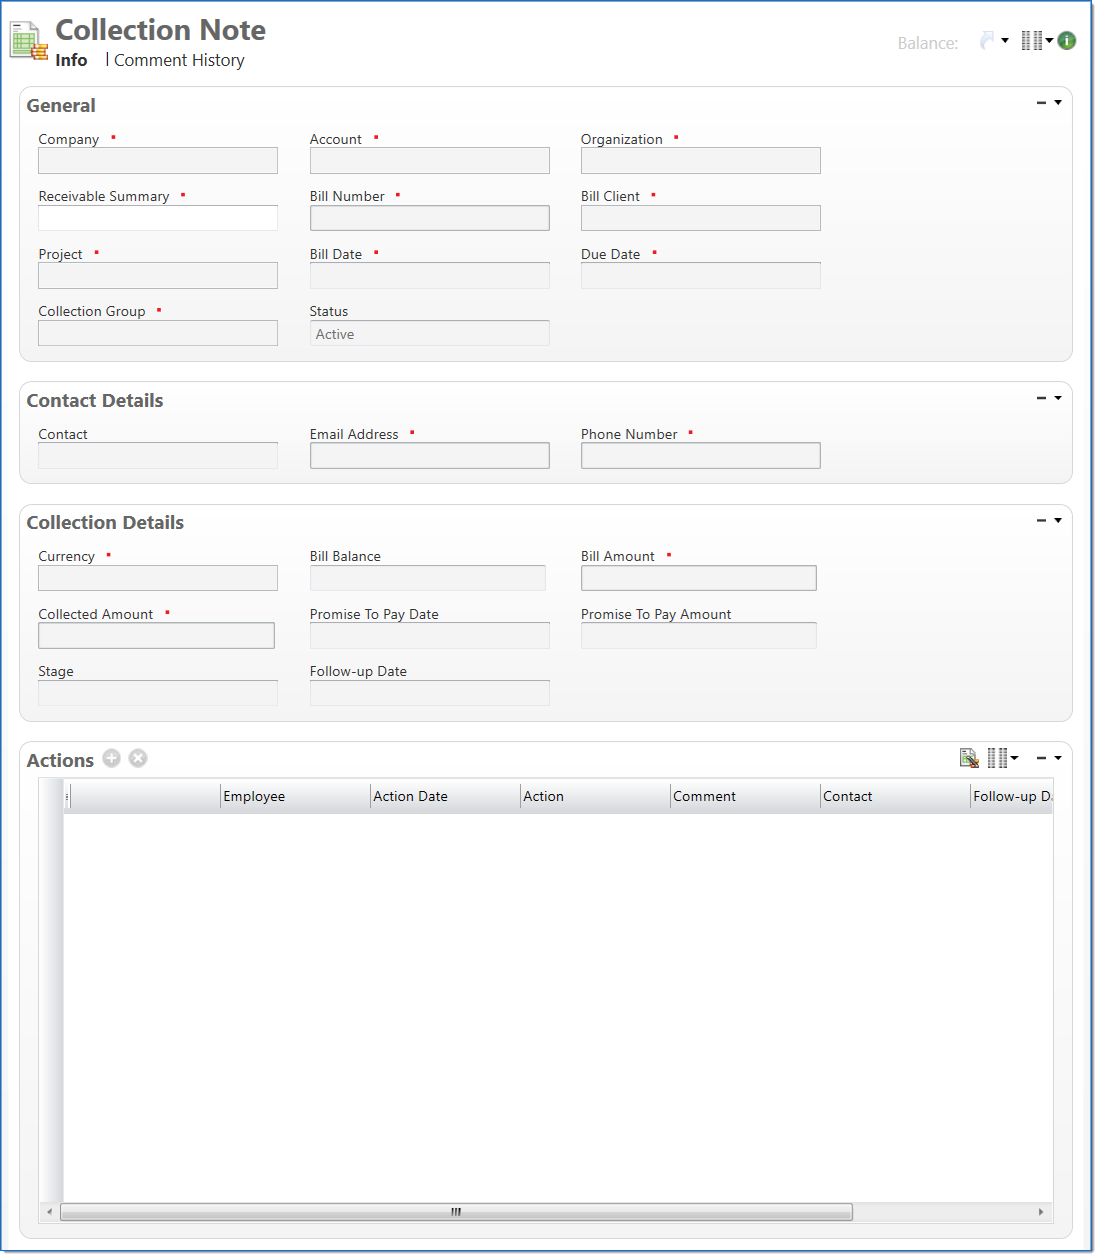The height and width of the screenshot is (1257, 1098).
Task: Switch to the Comment History tab
Action: pyautogui.click(x=179, y=61)
